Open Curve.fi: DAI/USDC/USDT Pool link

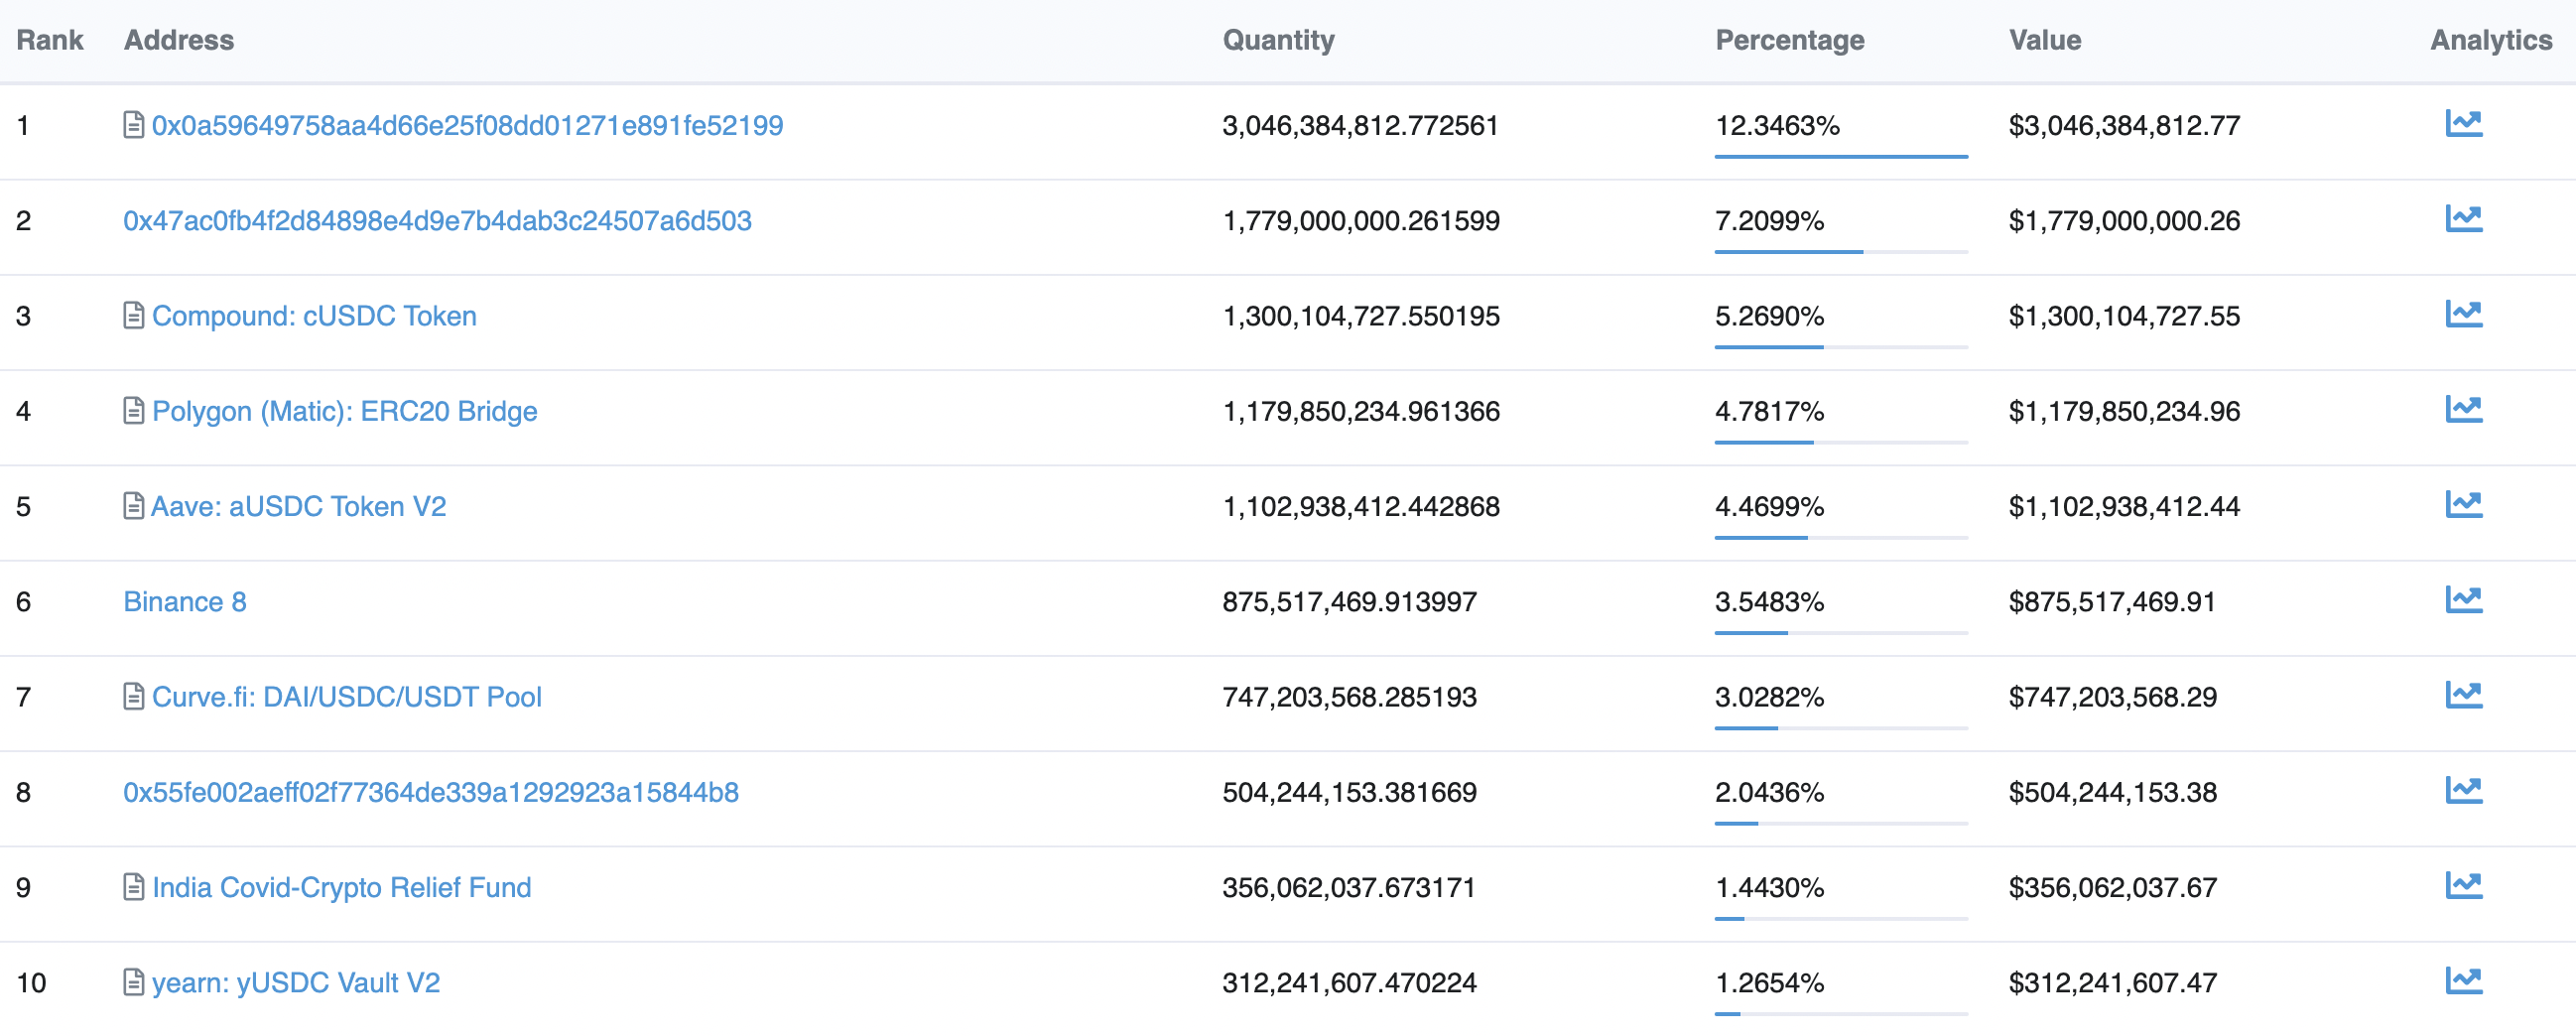point(346,697)
